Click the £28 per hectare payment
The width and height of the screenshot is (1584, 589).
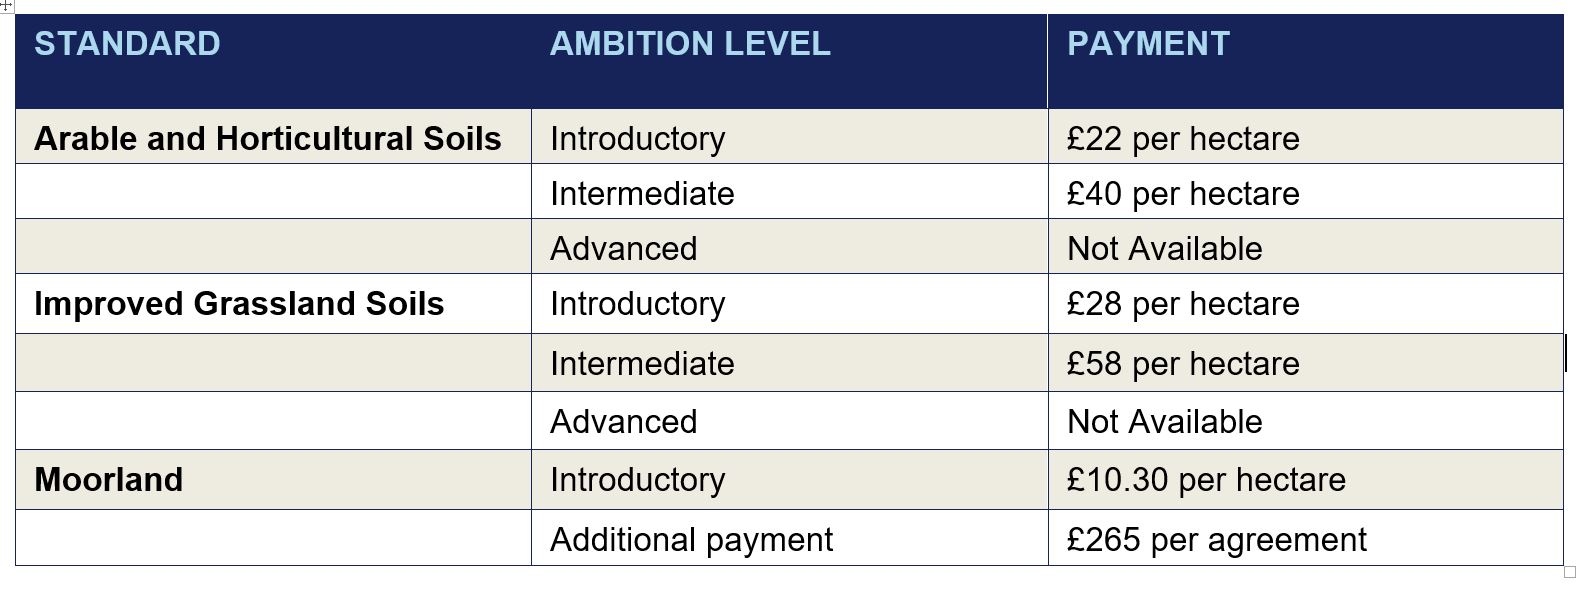[1183, 304]
